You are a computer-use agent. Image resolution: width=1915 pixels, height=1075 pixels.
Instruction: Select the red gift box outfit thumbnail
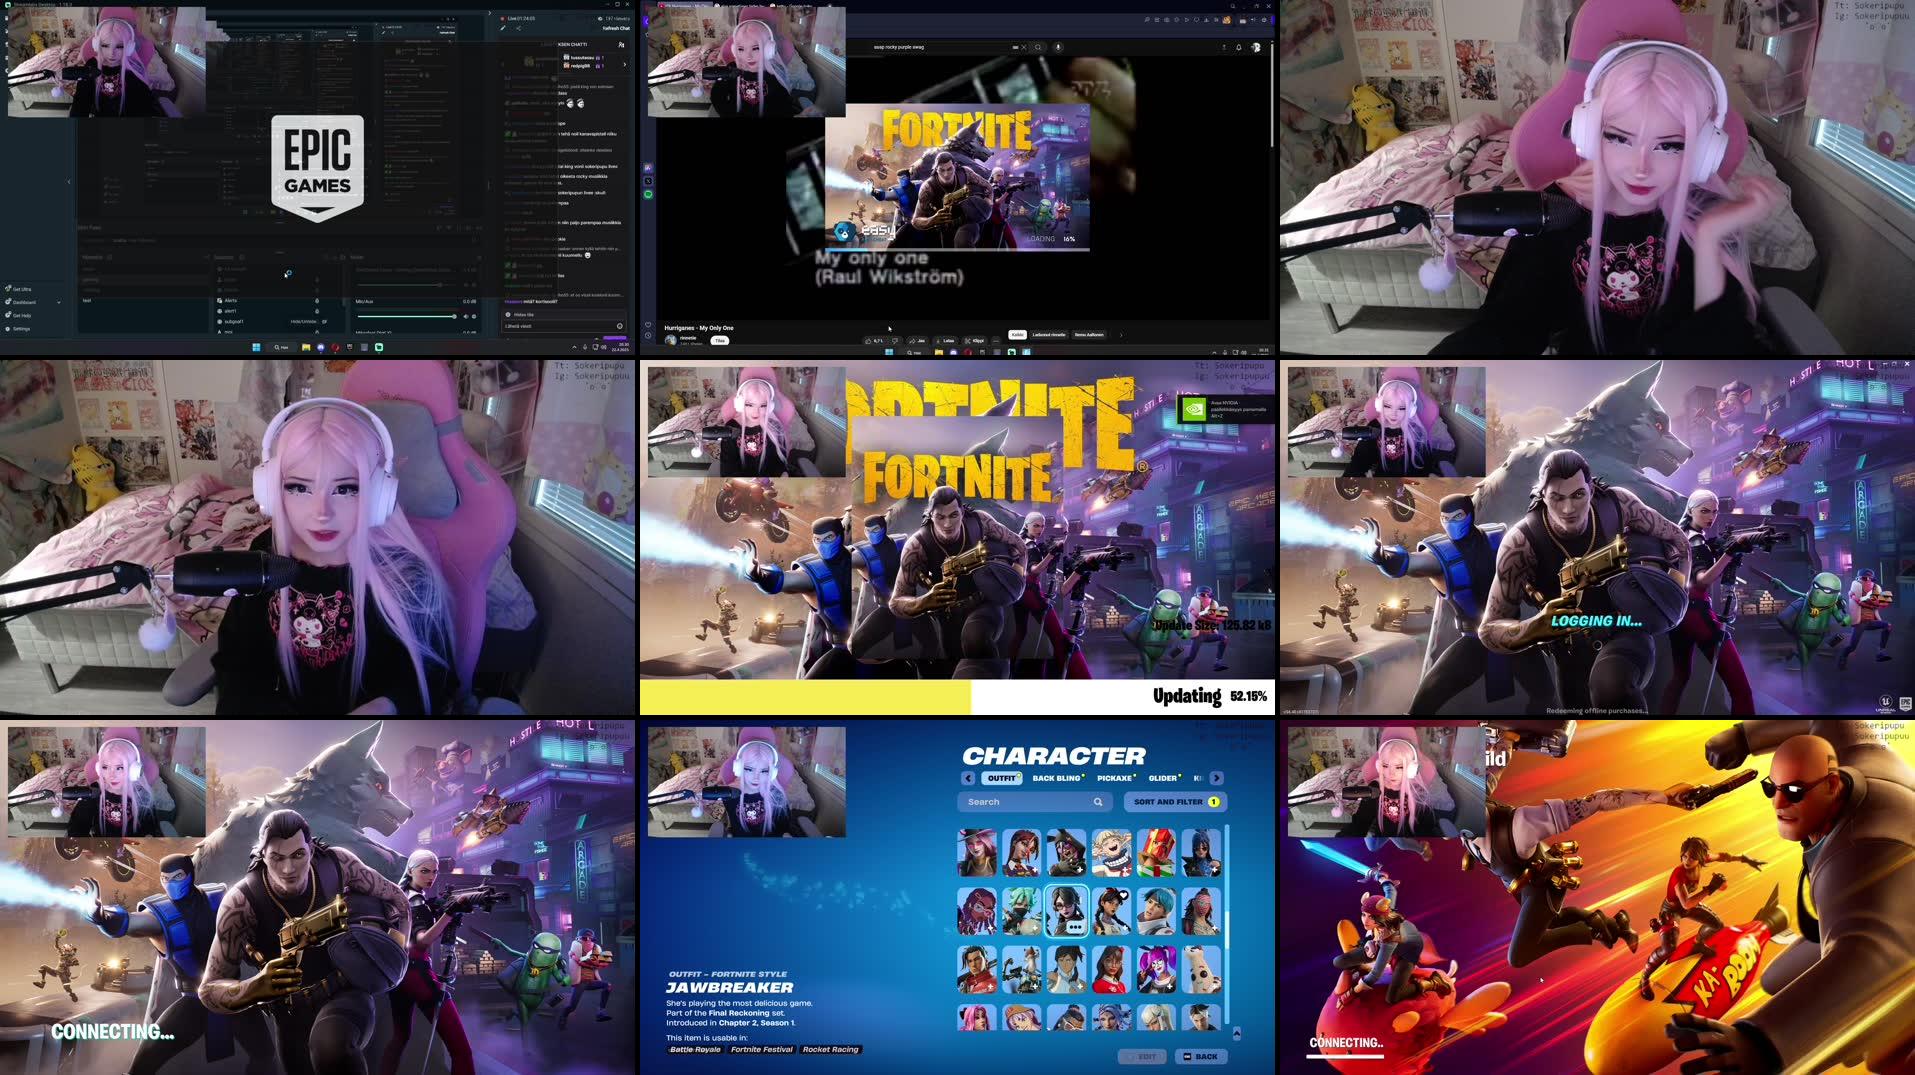(1156, 852)
